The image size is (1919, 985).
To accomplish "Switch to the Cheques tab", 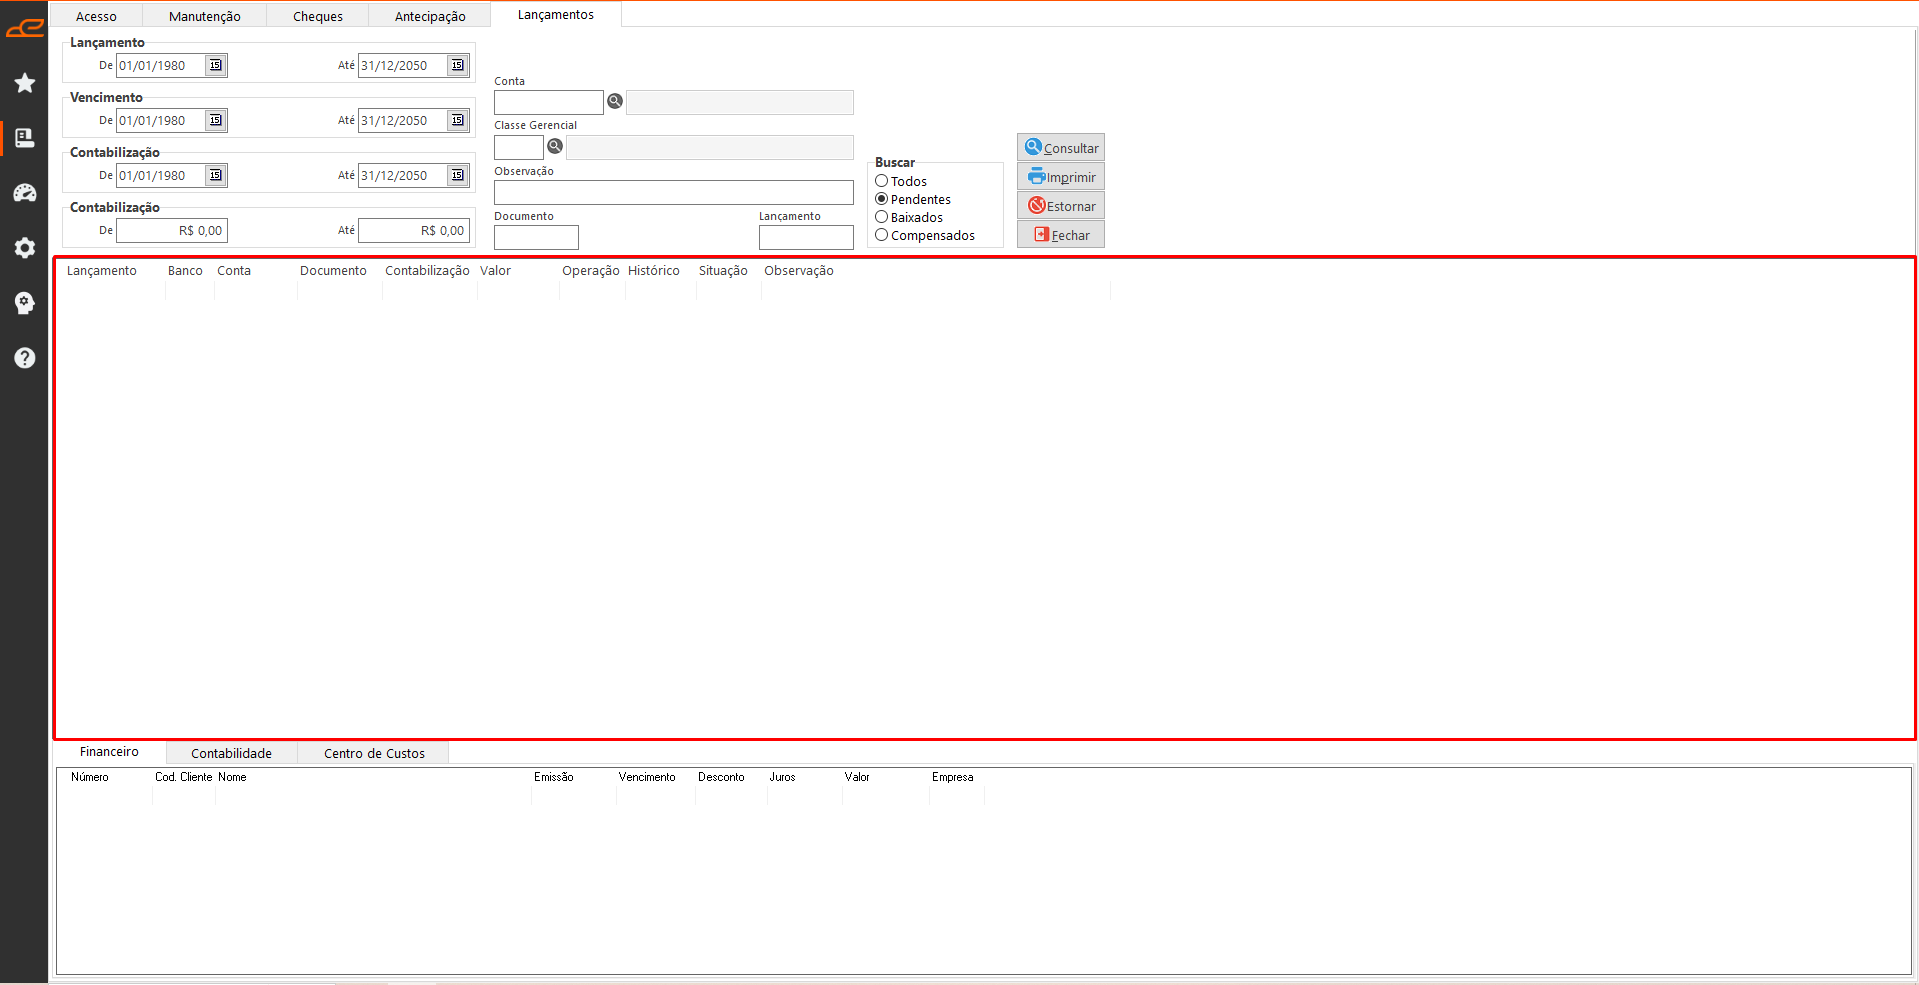I will (317, 16).
